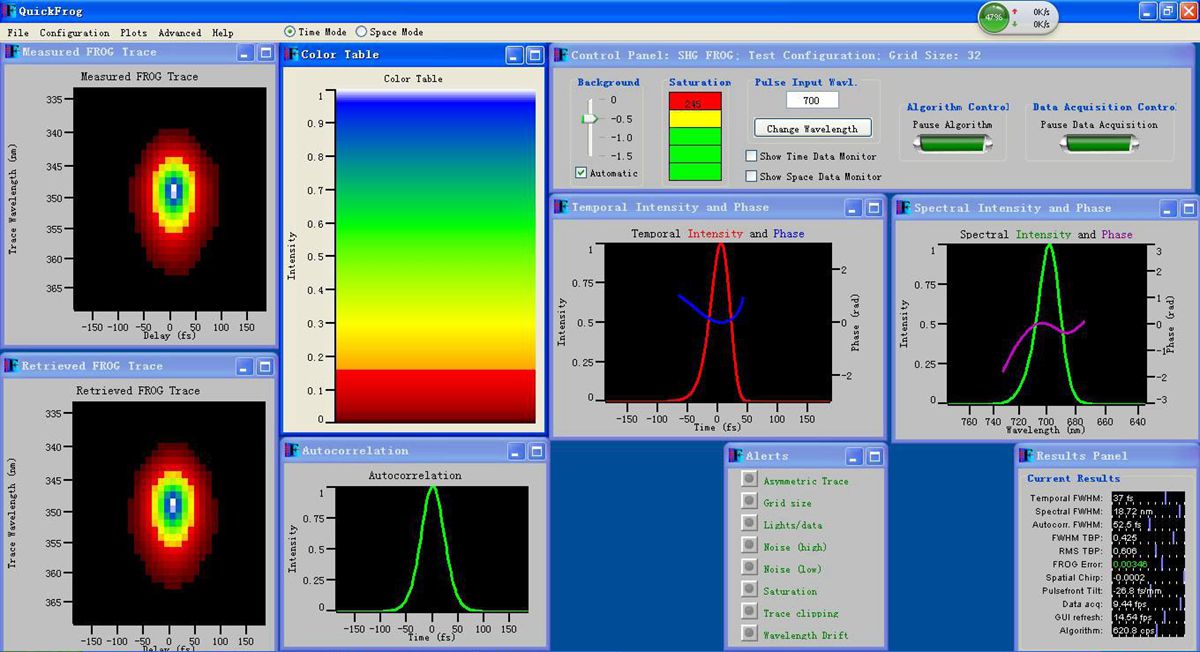Click the Wavelength Drift alert indicator

tap(748, 633)
